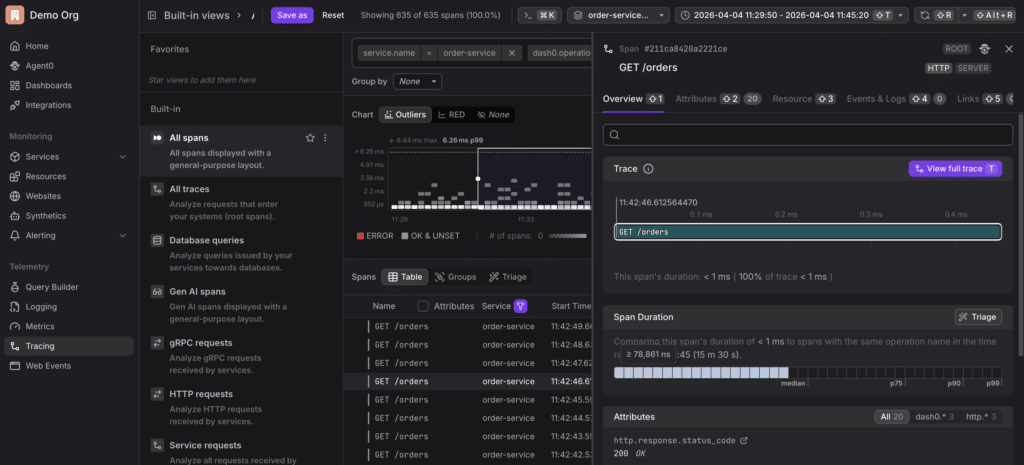The image size is (1024, 465).
Task: Switch chart mode to RED
Action: pos(450,115)
